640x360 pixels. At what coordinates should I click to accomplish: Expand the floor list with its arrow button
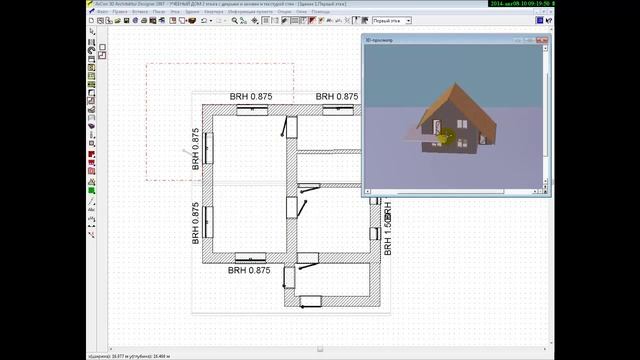[x=408, y=20]
